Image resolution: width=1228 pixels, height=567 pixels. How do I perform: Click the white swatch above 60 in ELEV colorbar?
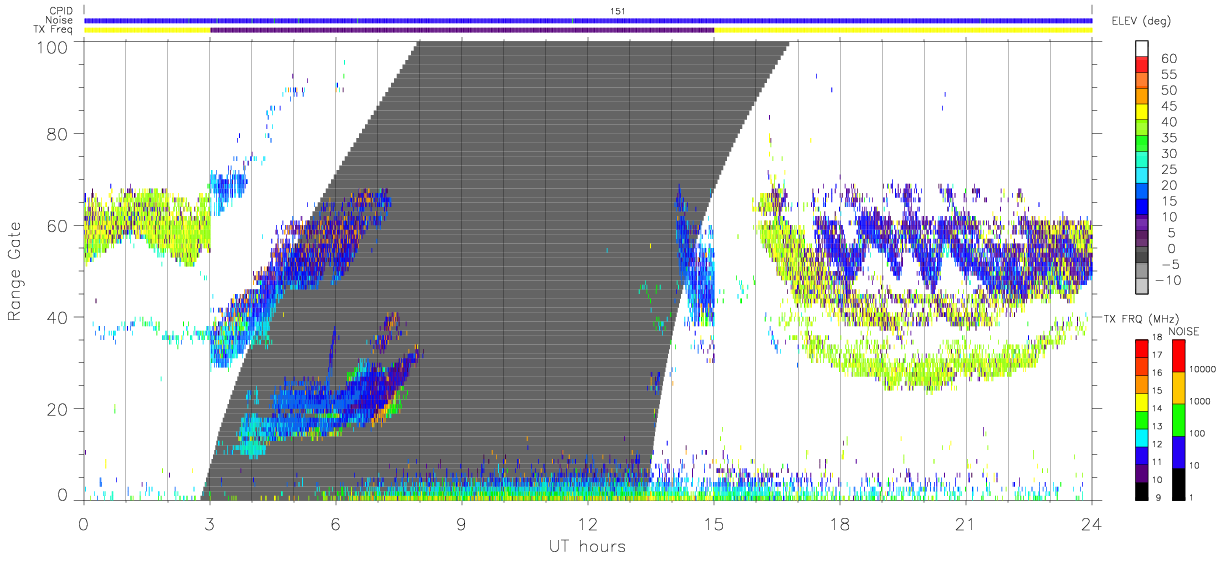pos(1142,49)
